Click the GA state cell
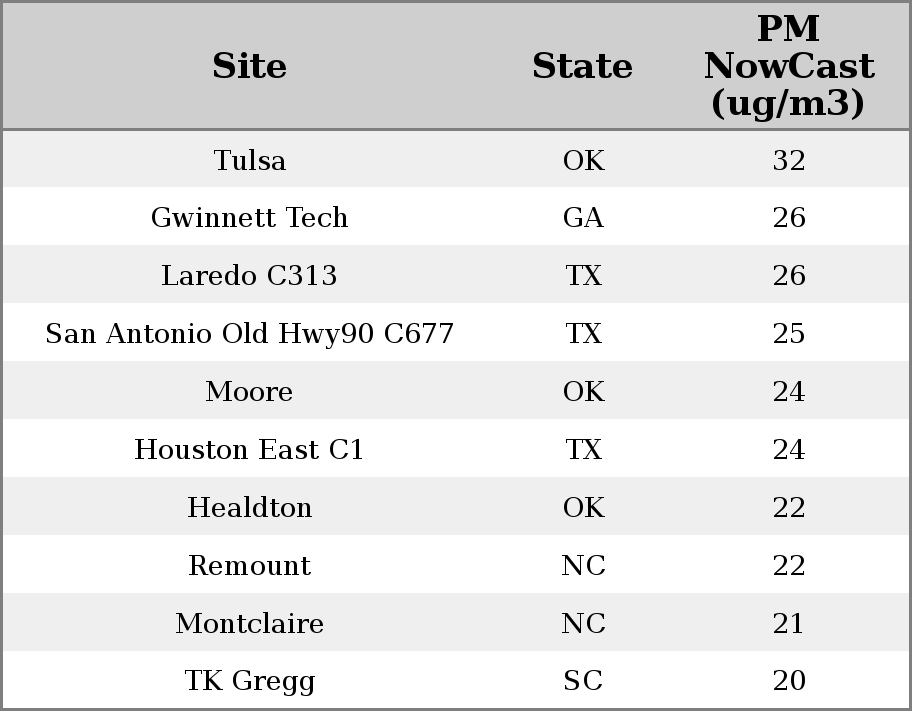Image resolution: width=912 pixels, height=711 pixels. coord(583,217)
